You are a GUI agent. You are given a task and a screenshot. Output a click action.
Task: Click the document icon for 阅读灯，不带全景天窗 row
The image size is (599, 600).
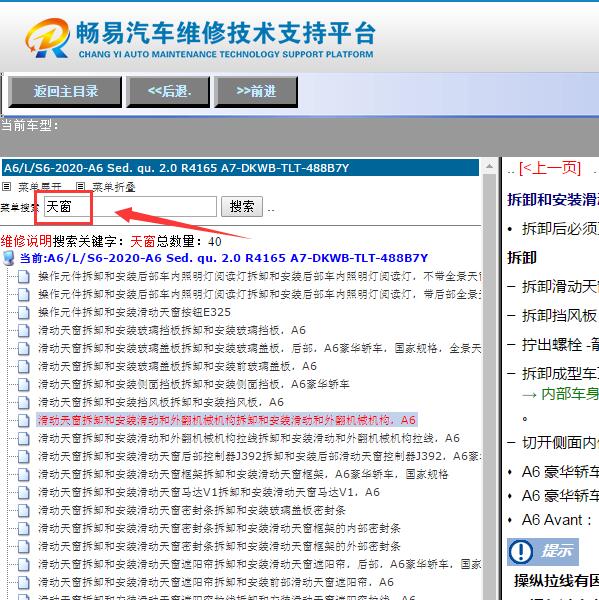tap(23, 276)
